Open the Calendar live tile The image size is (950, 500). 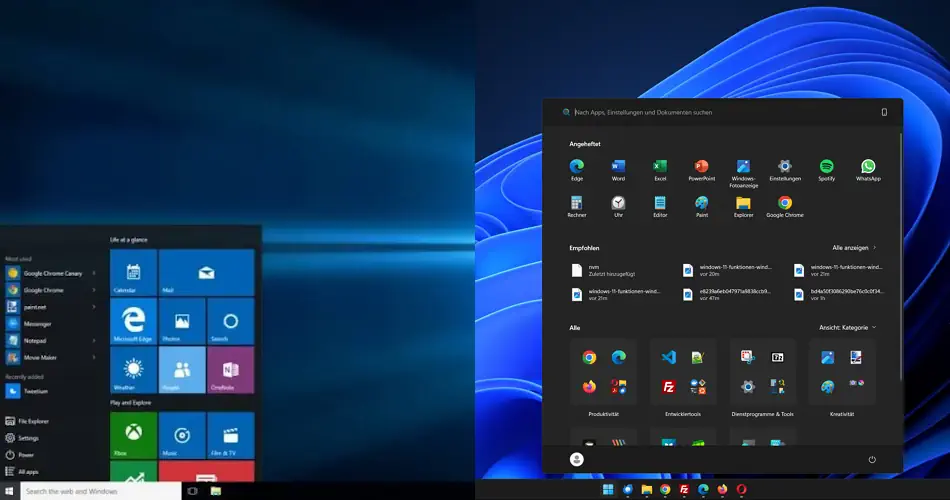[133, 272]
